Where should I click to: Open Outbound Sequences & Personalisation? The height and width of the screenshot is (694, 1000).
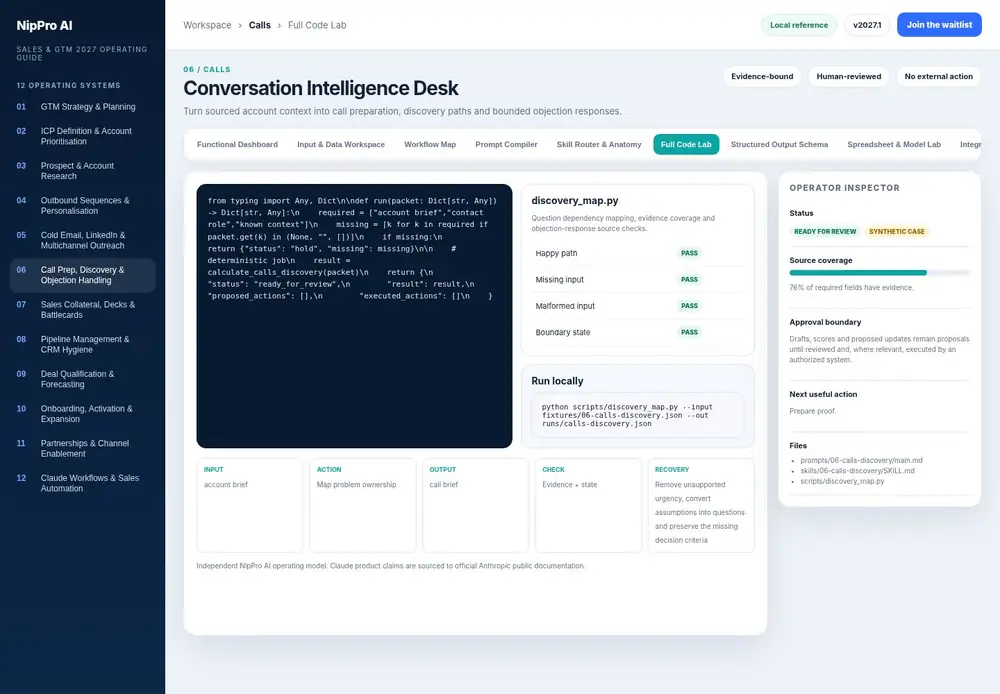(82, 205)
